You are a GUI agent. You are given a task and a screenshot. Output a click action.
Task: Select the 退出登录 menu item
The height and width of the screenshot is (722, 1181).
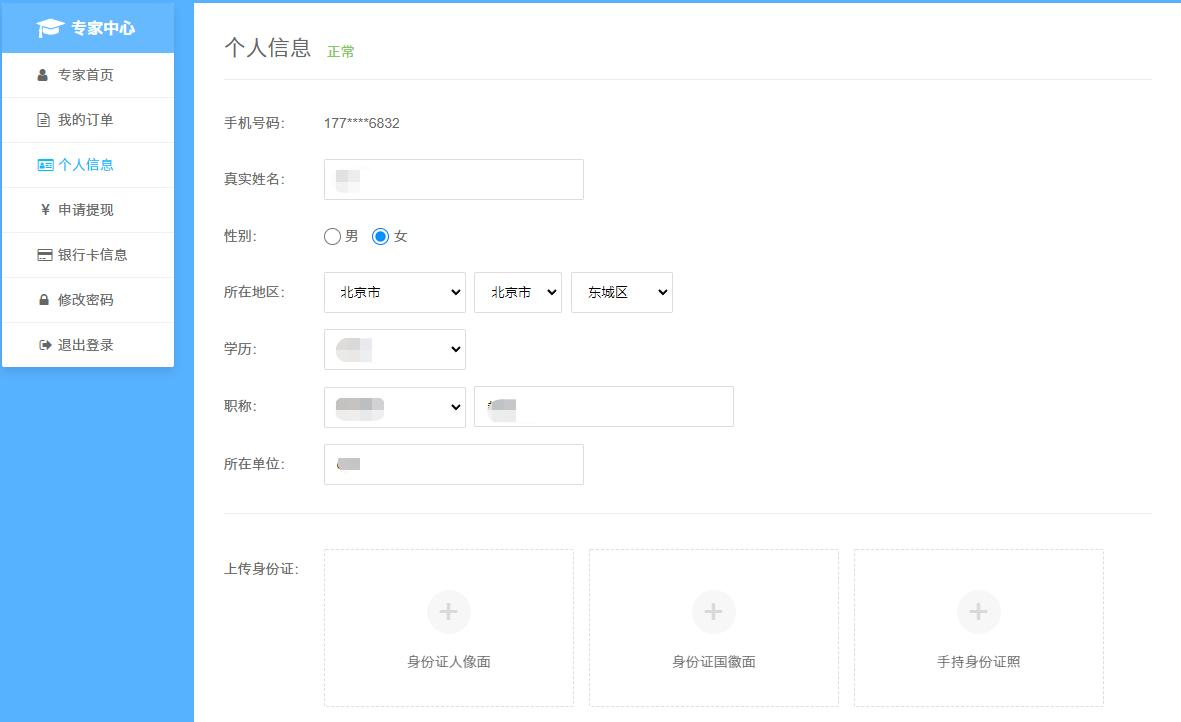(x=88, y=345)
